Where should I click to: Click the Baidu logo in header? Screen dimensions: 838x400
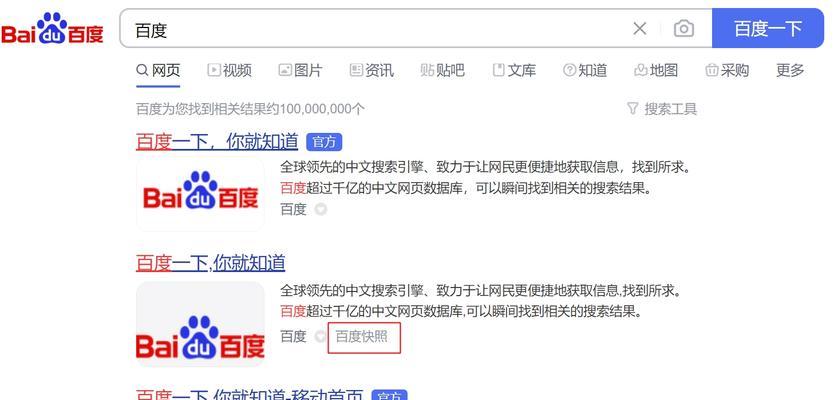click(52, 29)
